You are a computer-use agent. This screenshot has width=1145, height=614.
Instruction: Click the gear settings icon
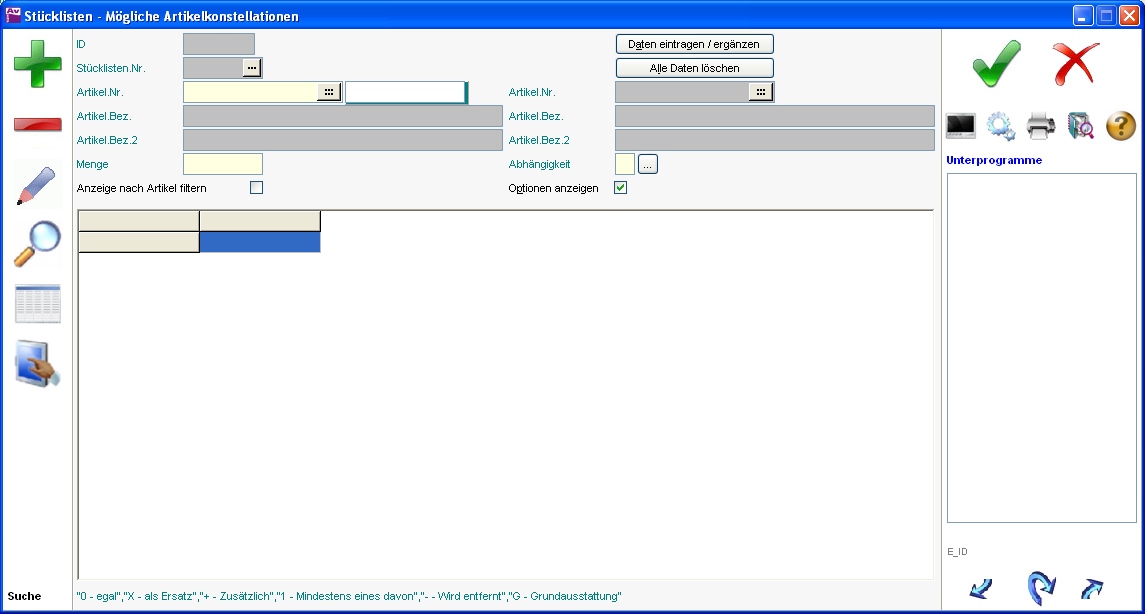[1001, 126]
